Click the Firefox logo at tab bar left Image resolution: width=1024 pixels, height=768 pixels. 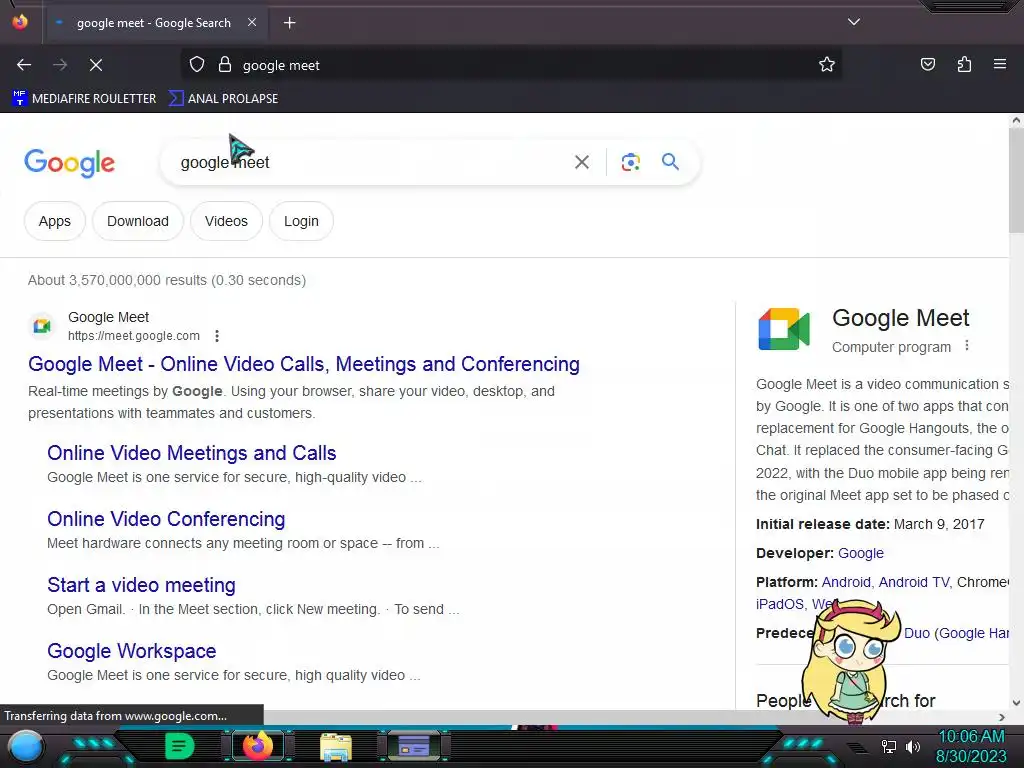[x=20, y=22]
